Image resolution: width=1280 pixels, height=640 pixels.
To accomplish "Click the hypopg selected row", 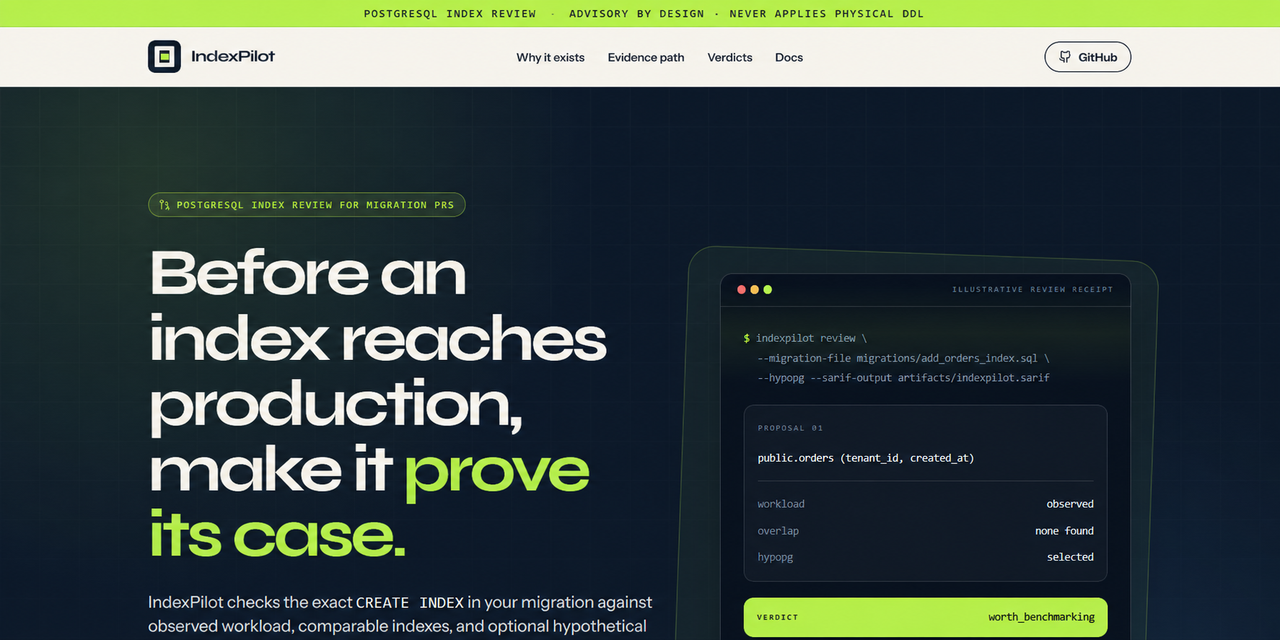I will 926,557.
